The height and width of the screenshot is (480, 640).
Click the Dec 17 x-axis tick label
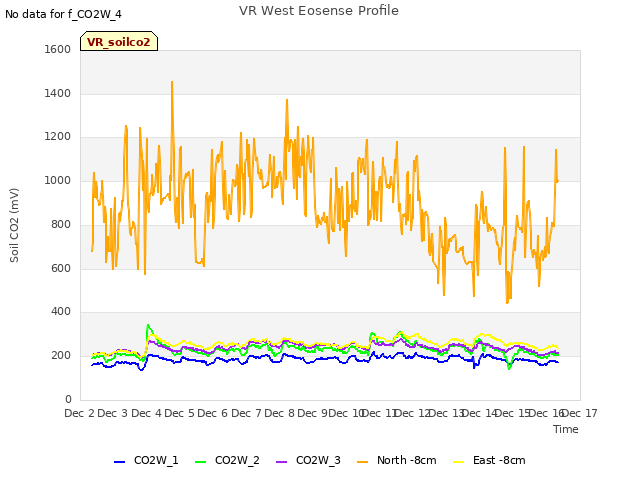580,413
